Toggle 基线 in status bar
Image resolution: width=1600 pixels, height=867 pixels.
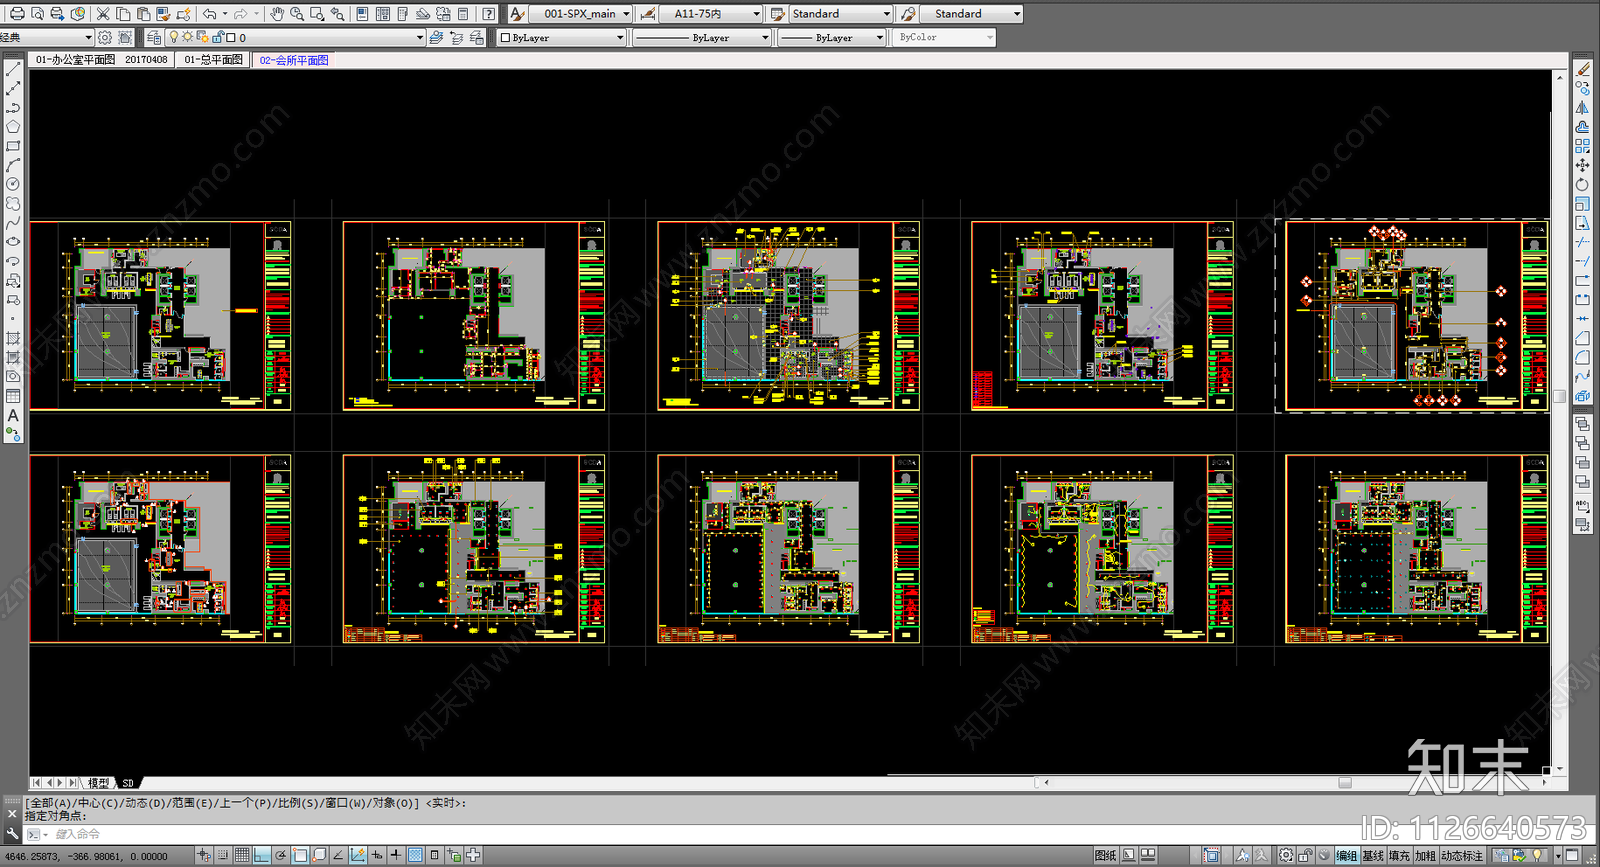[1373, 856]
